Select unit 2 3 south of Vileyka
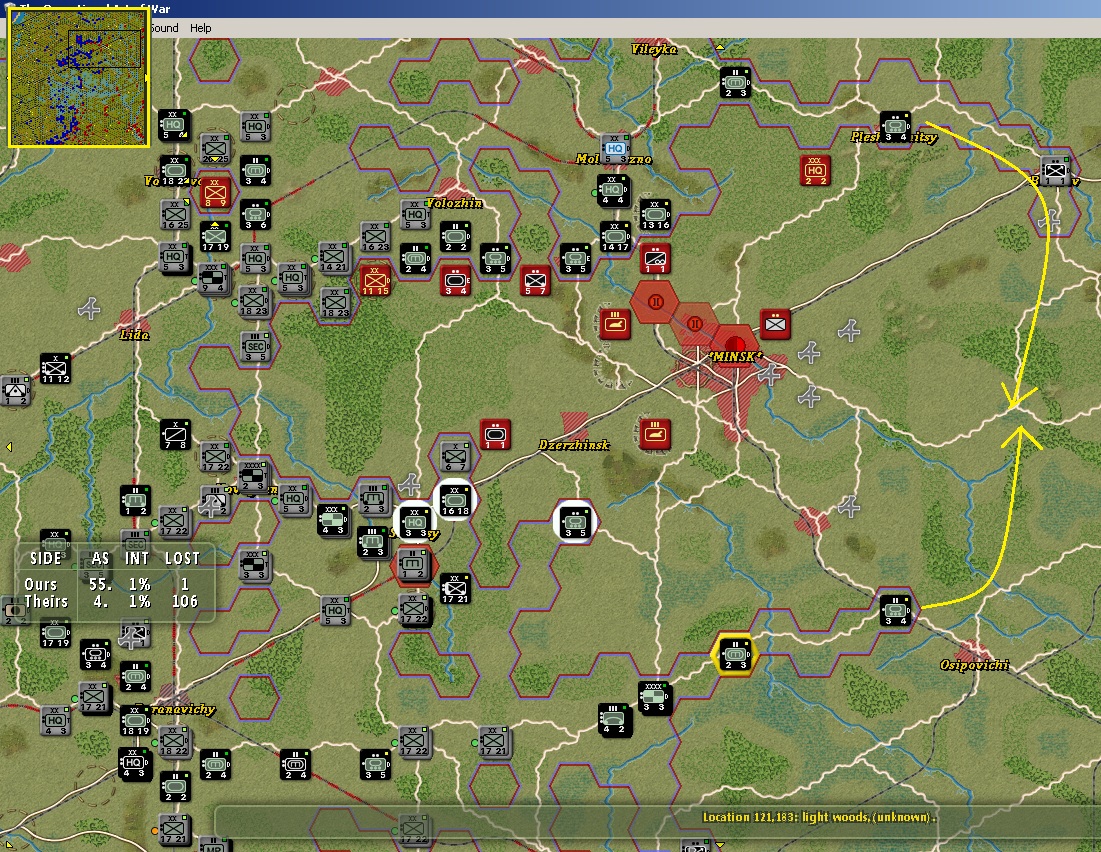 pos(735,83)
